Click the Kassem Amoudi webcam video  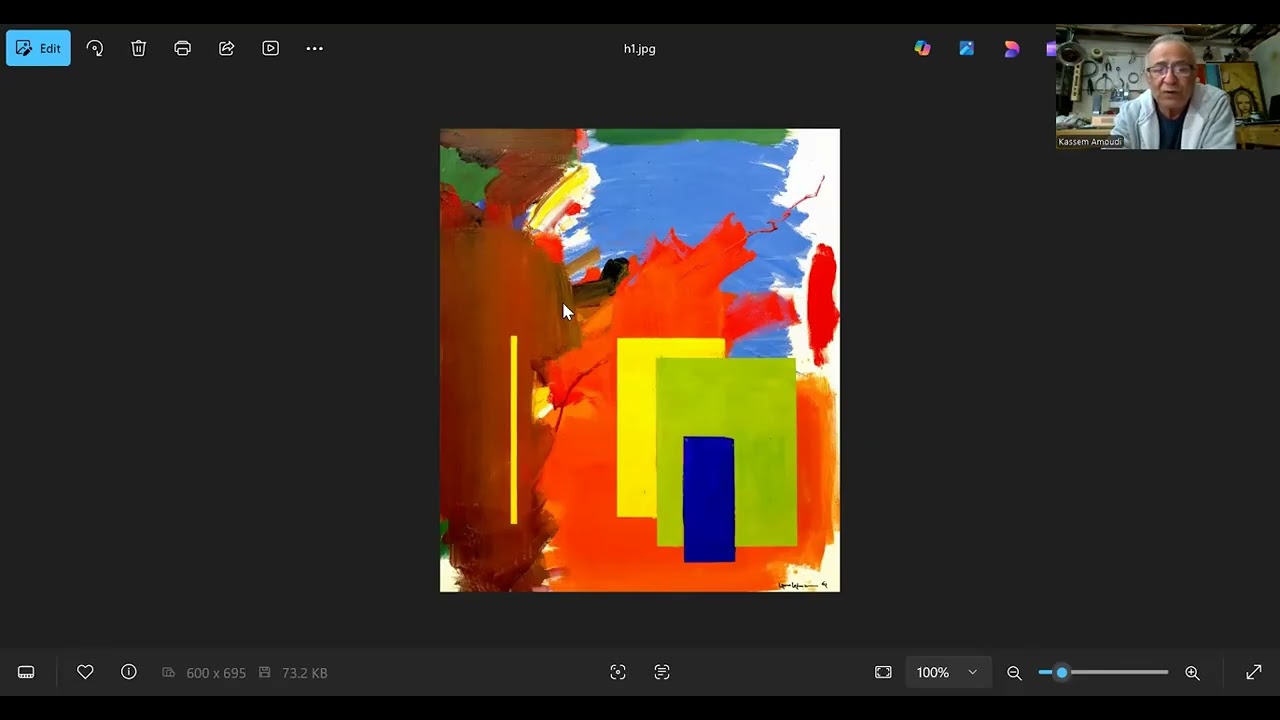[x=1168, y=87]
